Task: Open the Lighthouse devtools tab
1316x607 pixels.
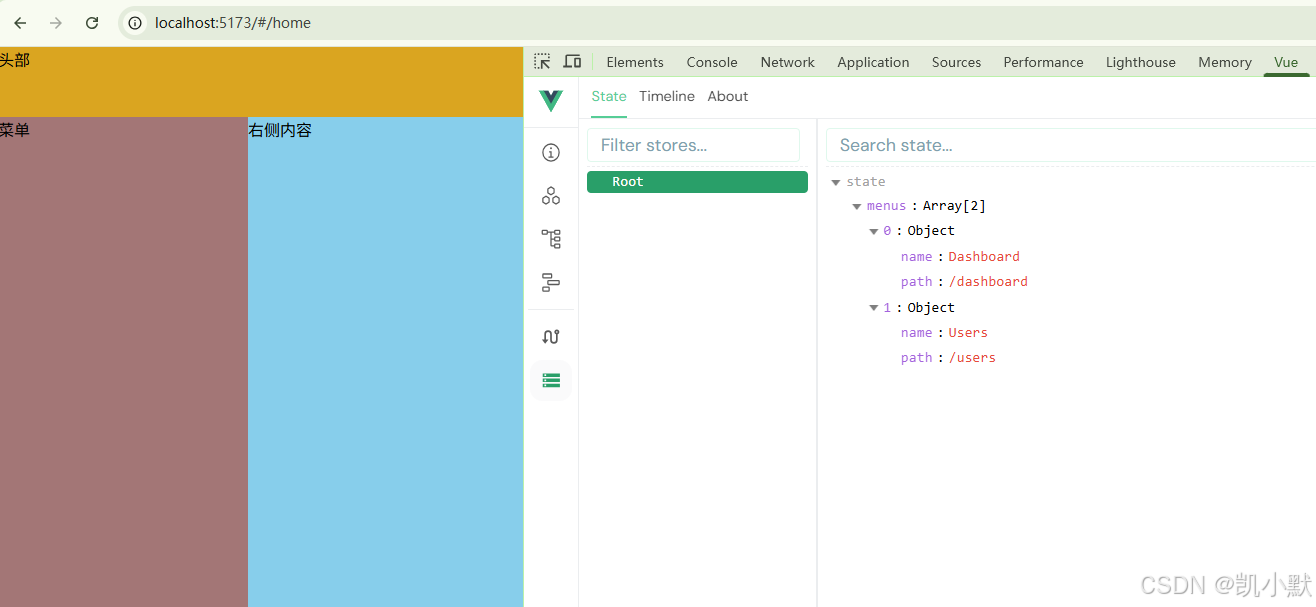Action: tap(1141, 62)
